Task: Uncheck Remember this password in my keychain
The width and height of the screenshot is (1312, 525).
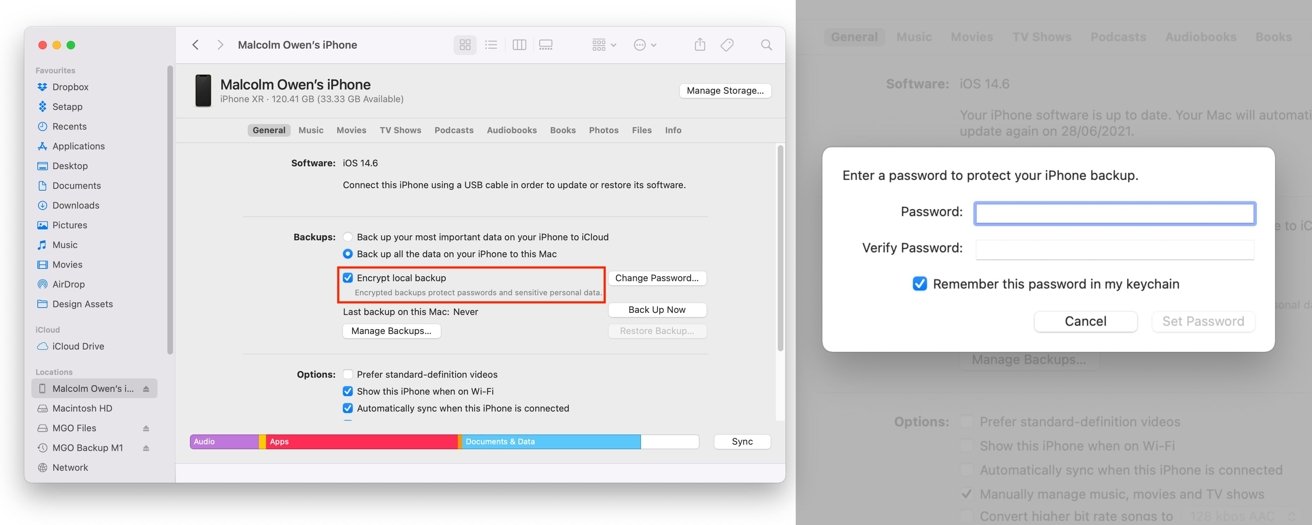Action: [920, 284]
